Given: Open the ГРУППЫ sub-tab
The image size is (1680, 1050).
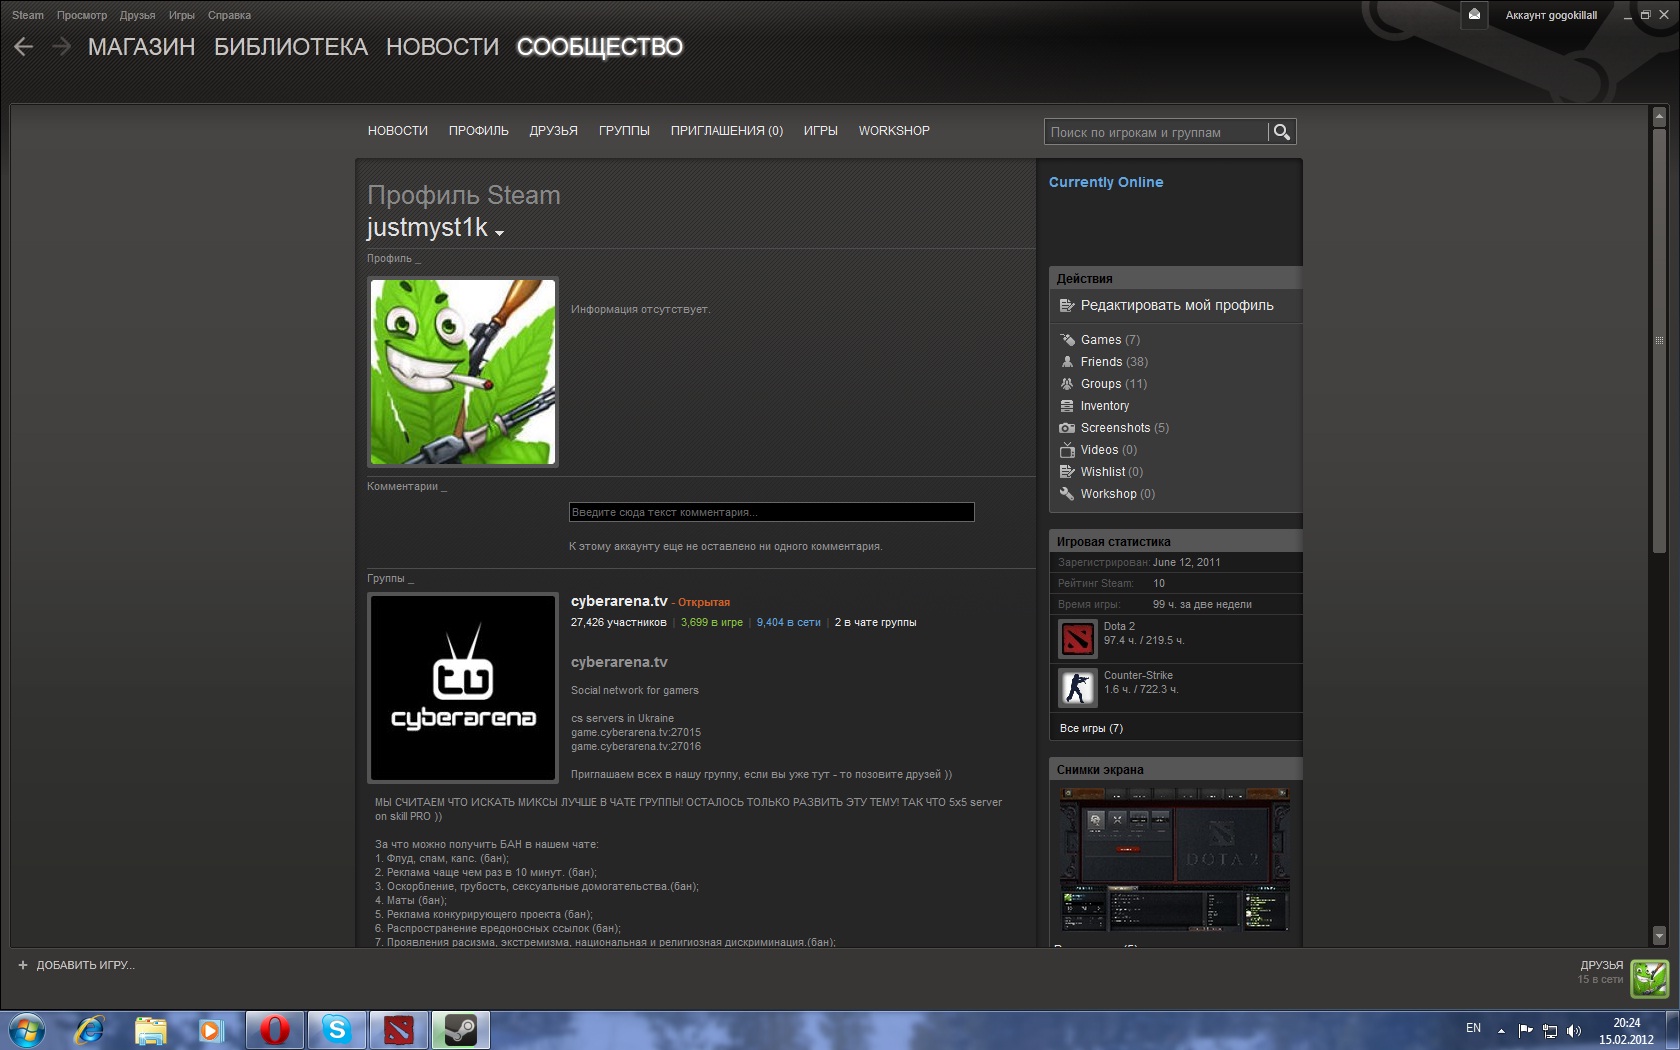Looking at the screenshot, I should coord(624,131).
